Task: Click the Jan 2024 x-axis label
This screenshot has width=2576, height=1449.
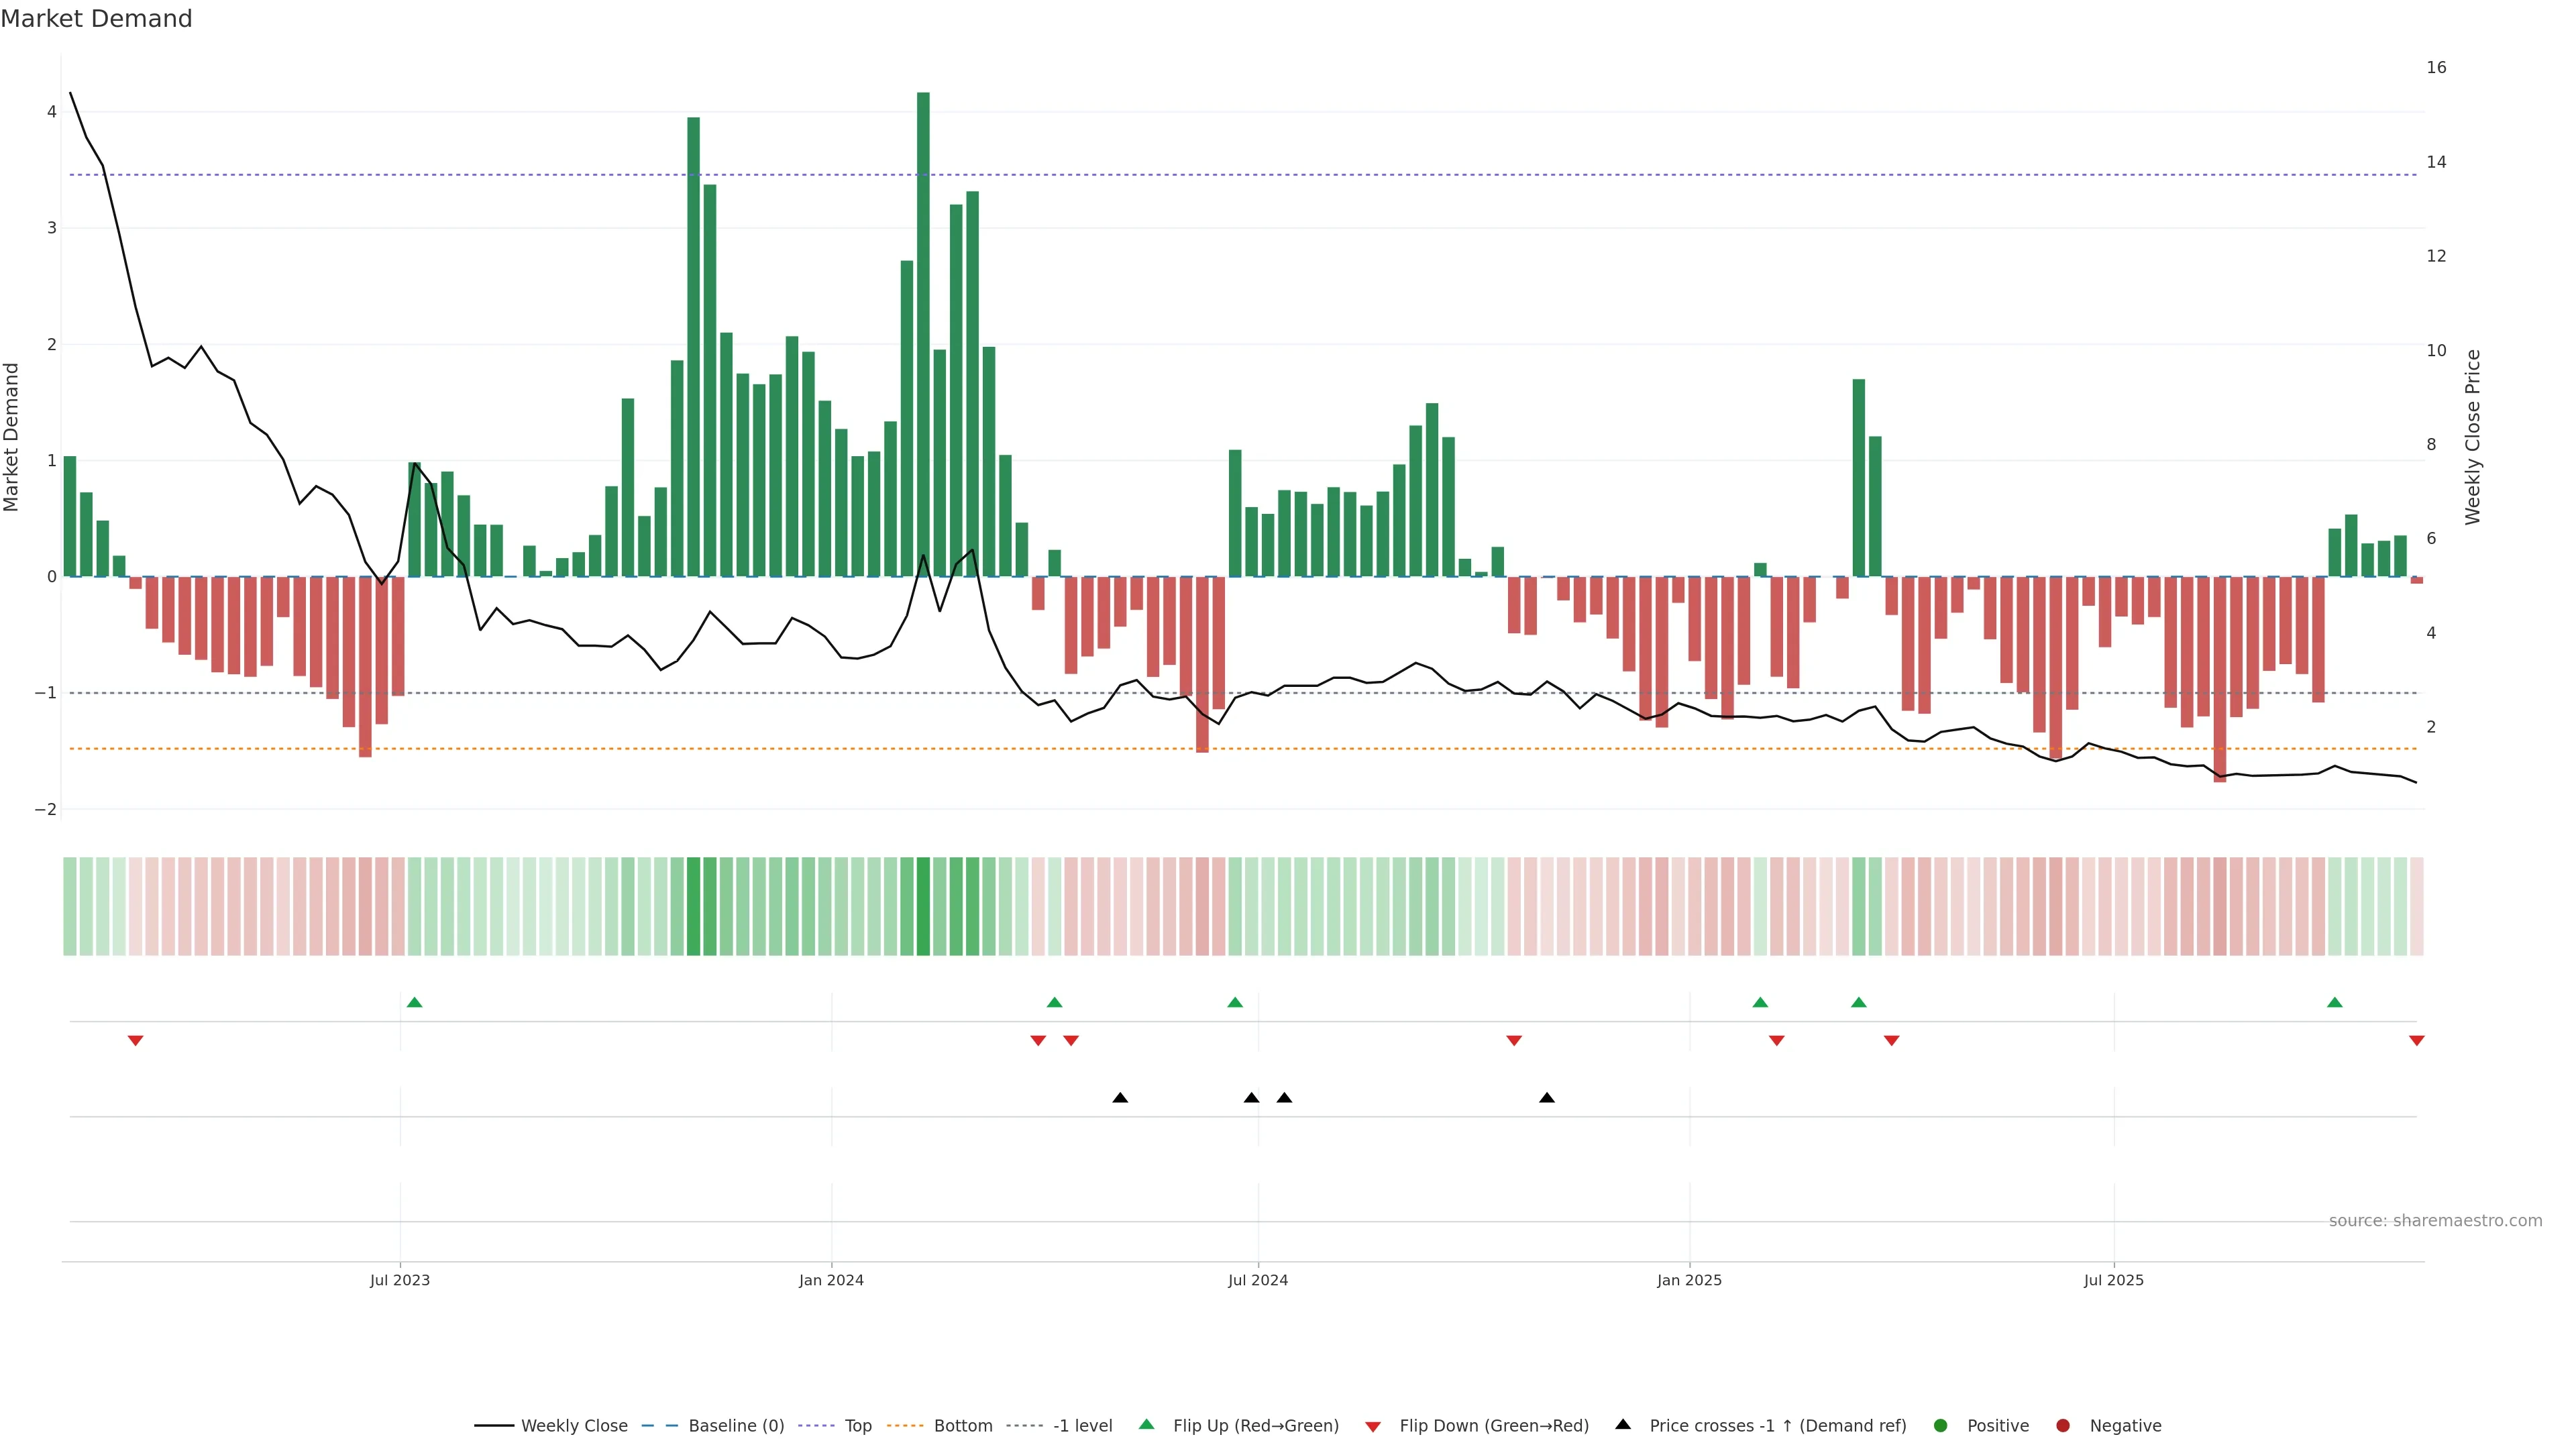Action: click(831, 1280)
